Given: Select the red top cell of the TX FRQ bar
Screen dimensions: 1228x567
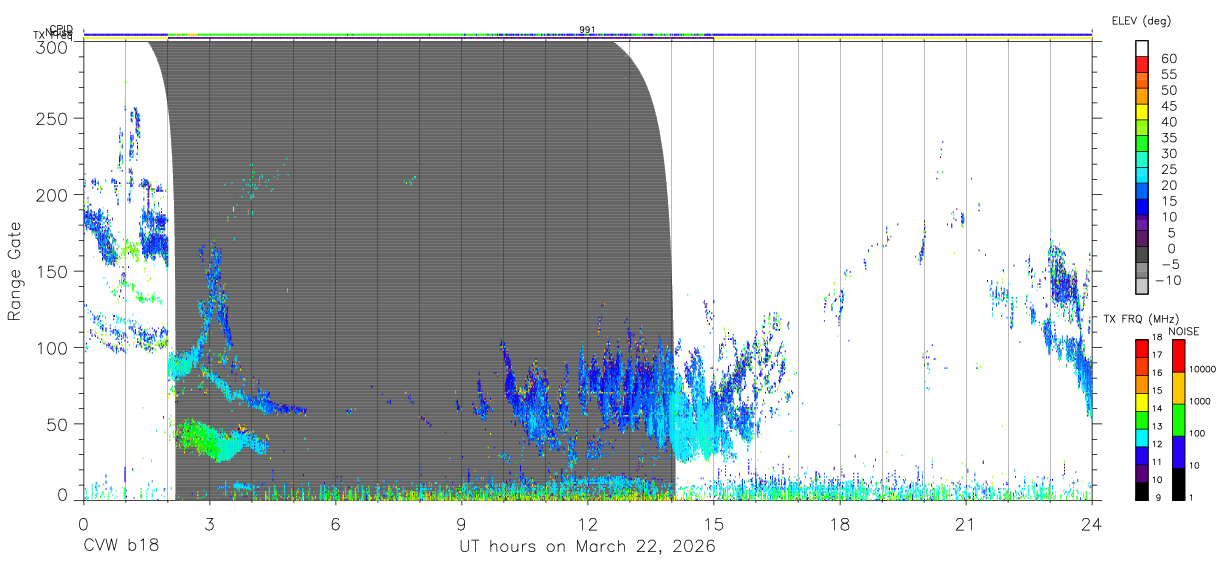Looking at the screenshot, I should [1142, 348].
